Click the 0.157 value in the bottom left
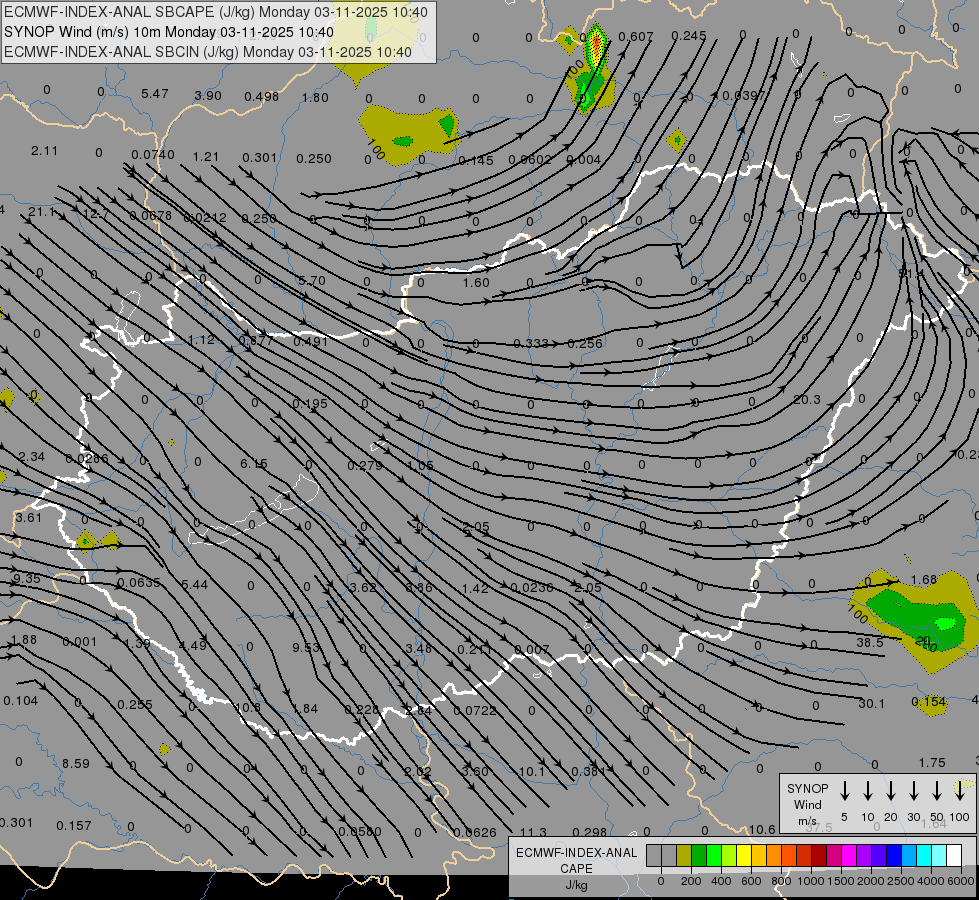 tap(74, 825)
